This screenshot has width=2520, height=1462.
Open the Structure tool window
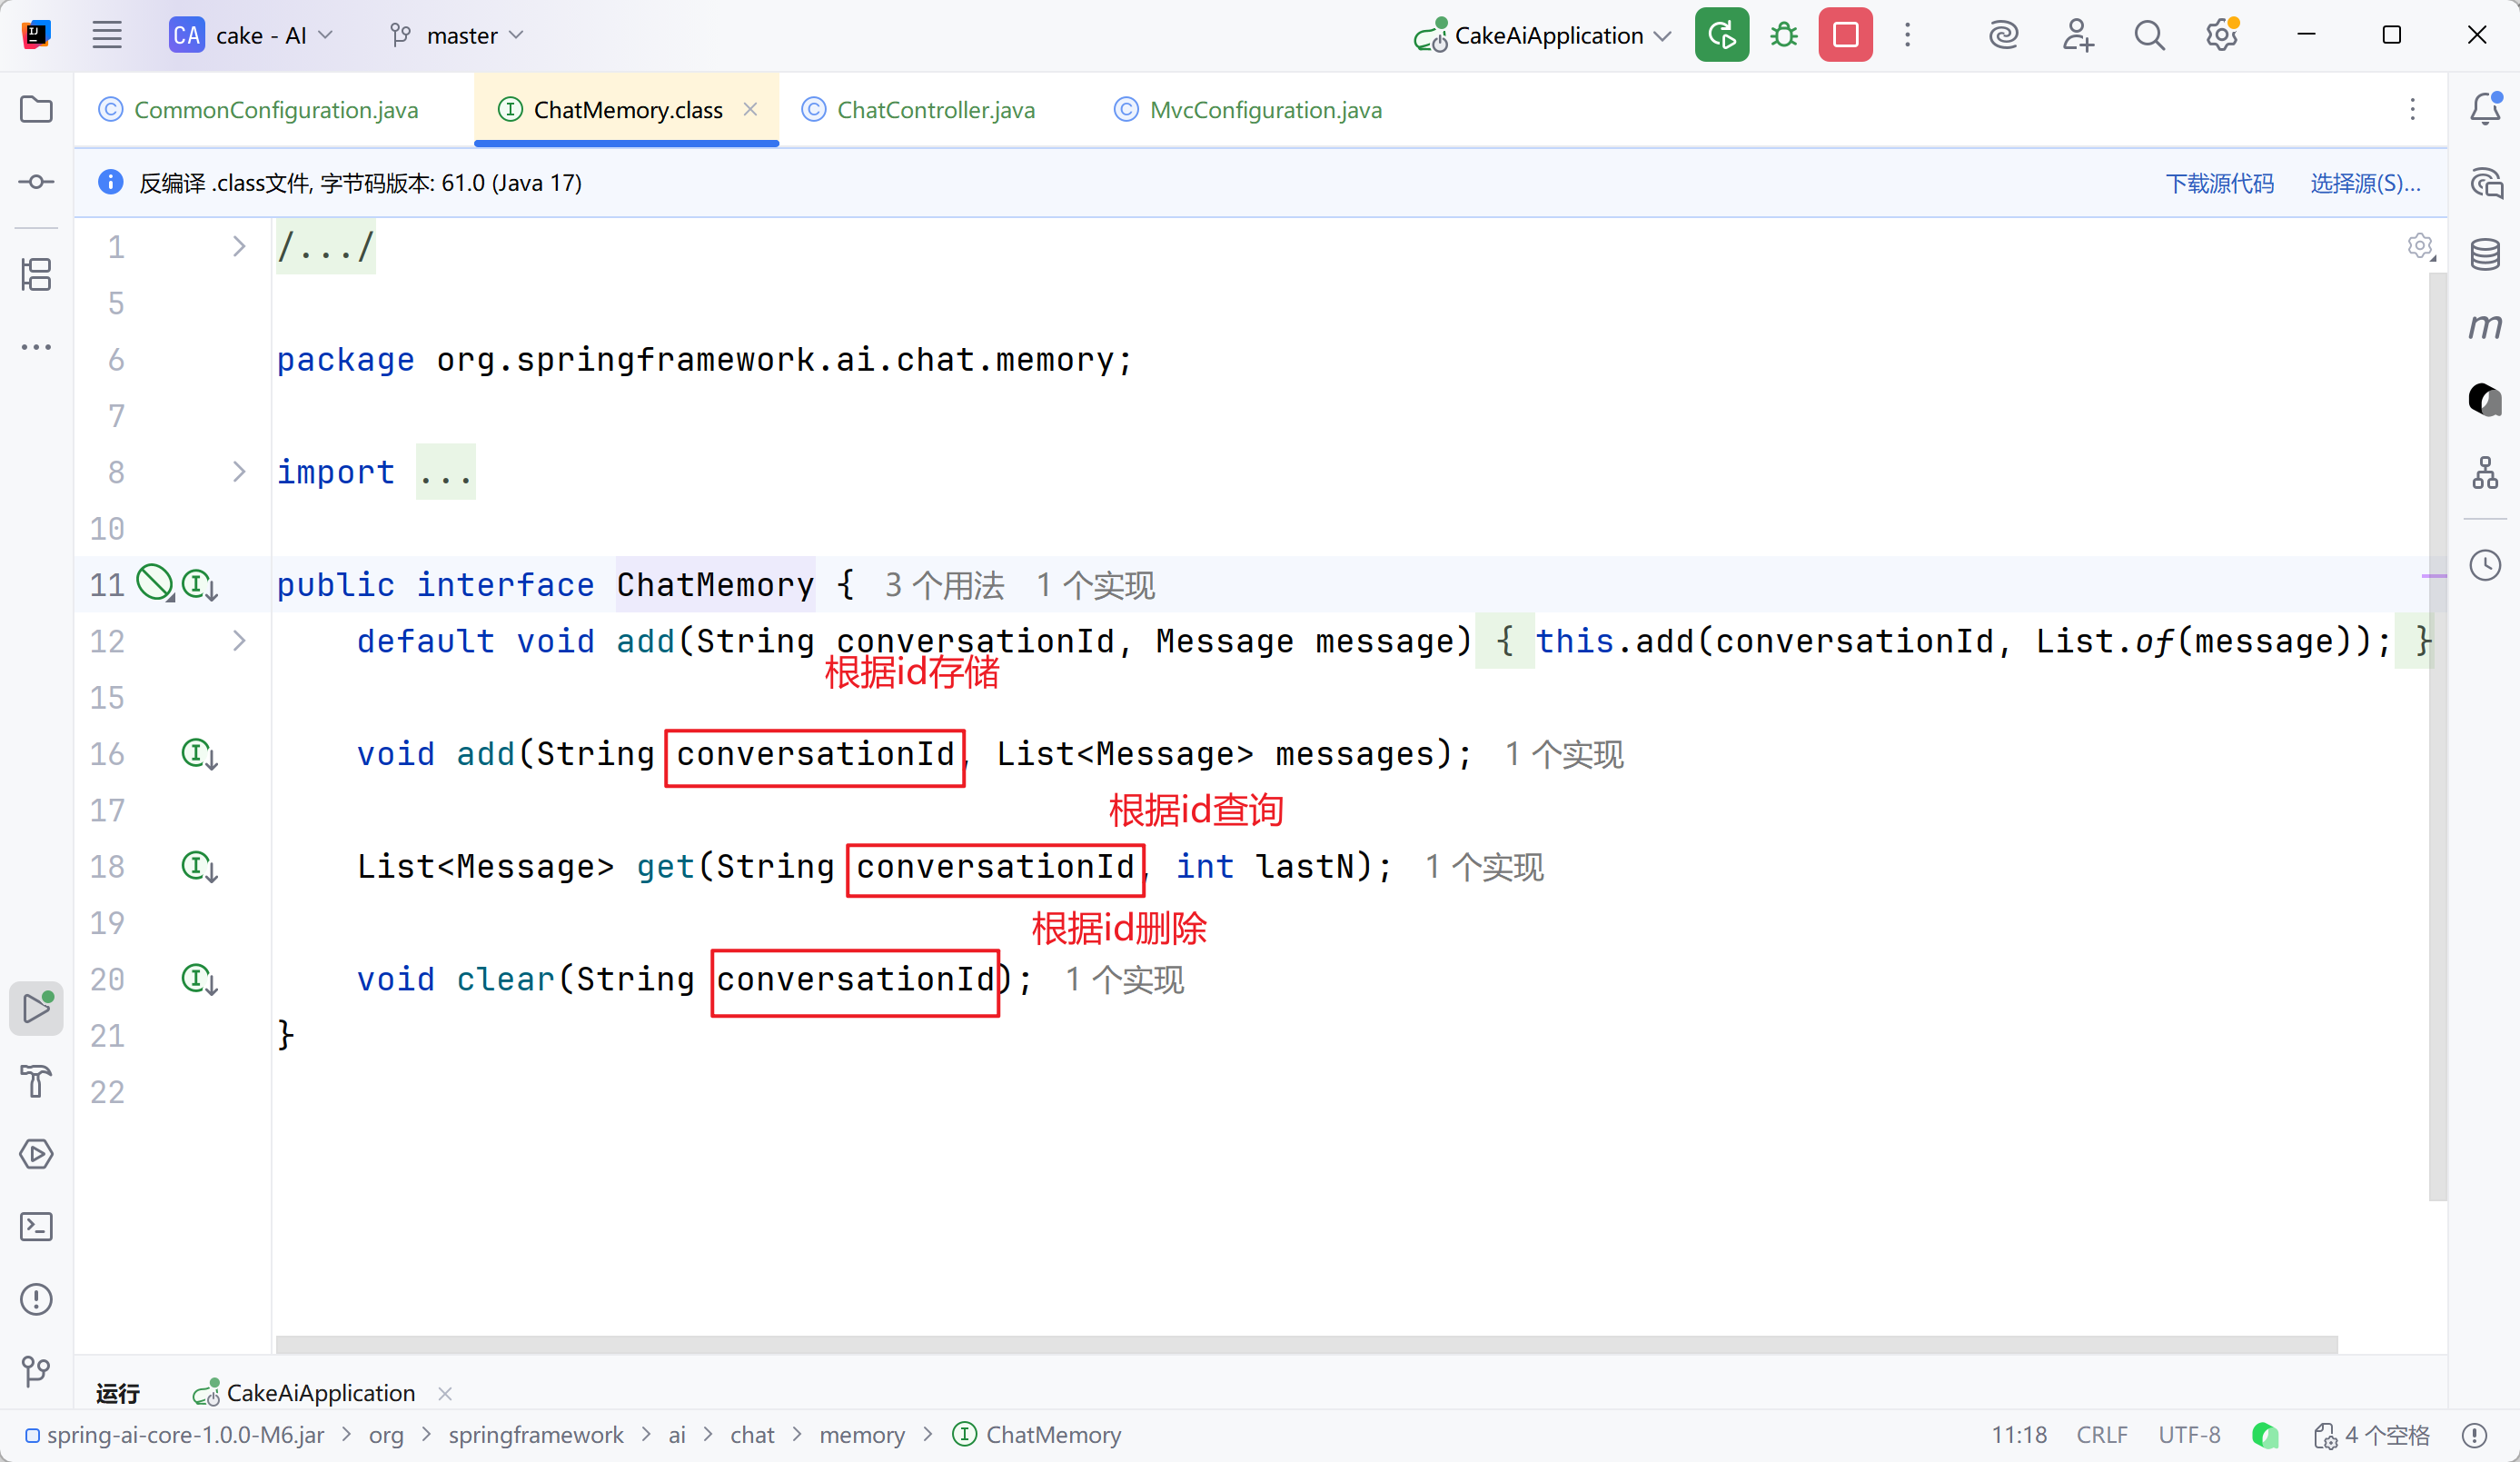point(37,274)
